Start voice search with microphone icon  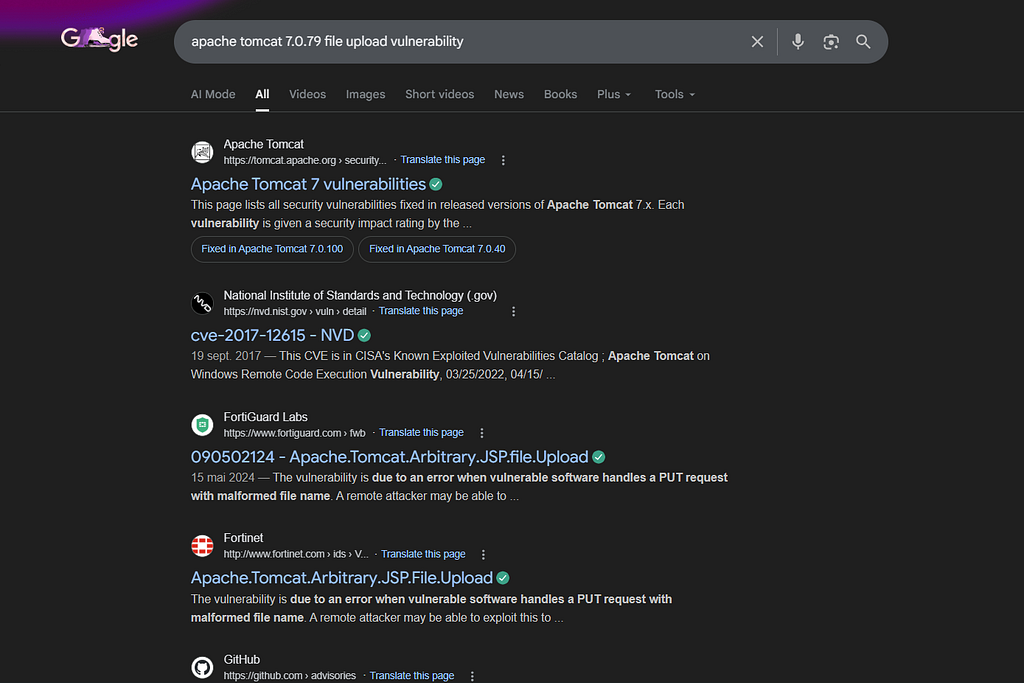797,42
